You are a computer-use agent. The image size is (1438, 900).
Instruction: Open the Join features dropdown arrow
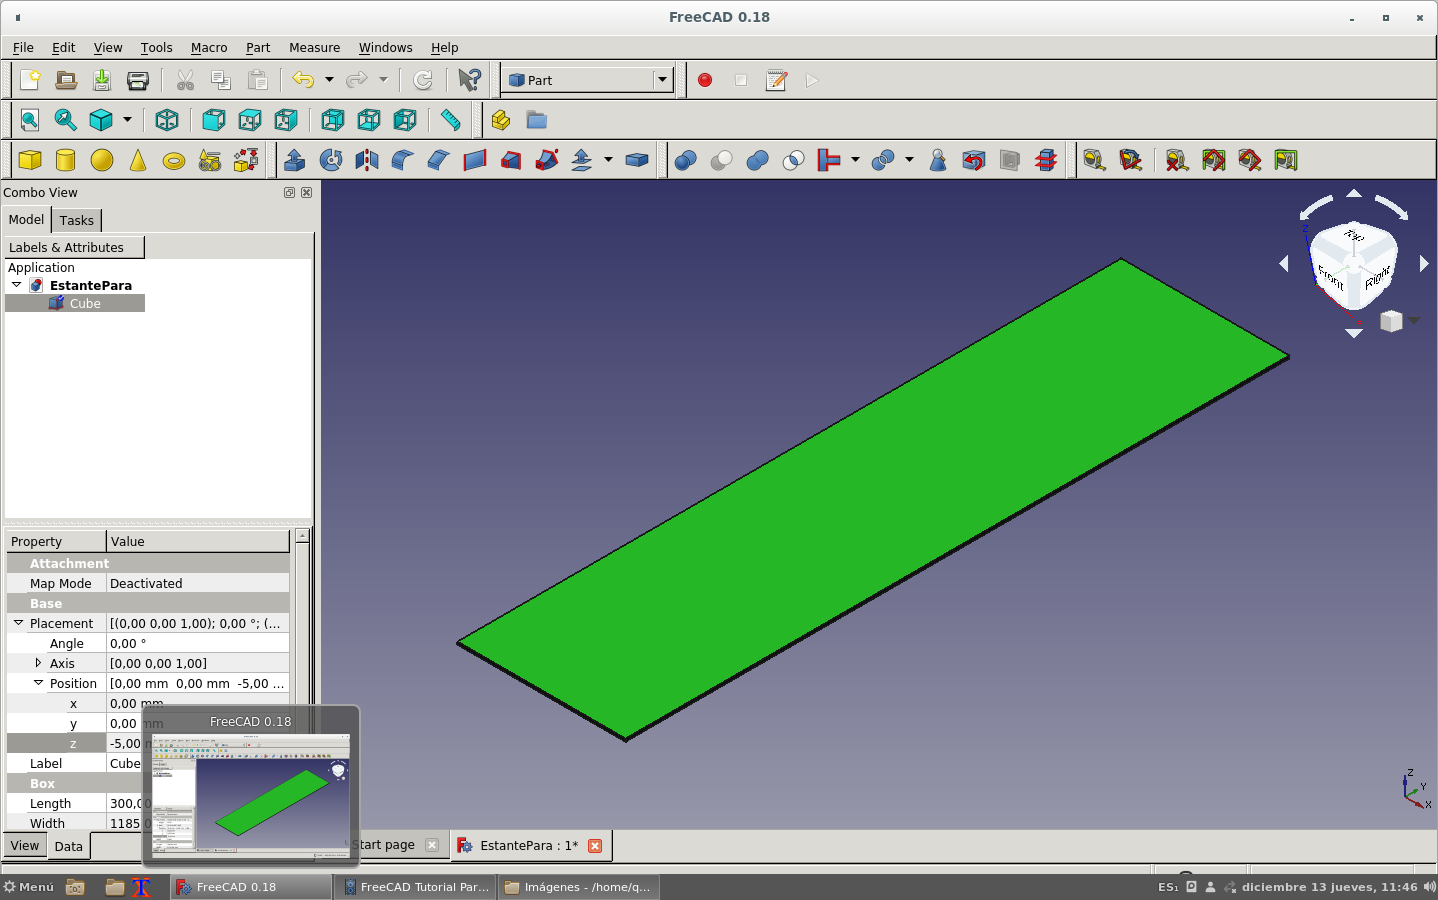(x=855, y=160)
